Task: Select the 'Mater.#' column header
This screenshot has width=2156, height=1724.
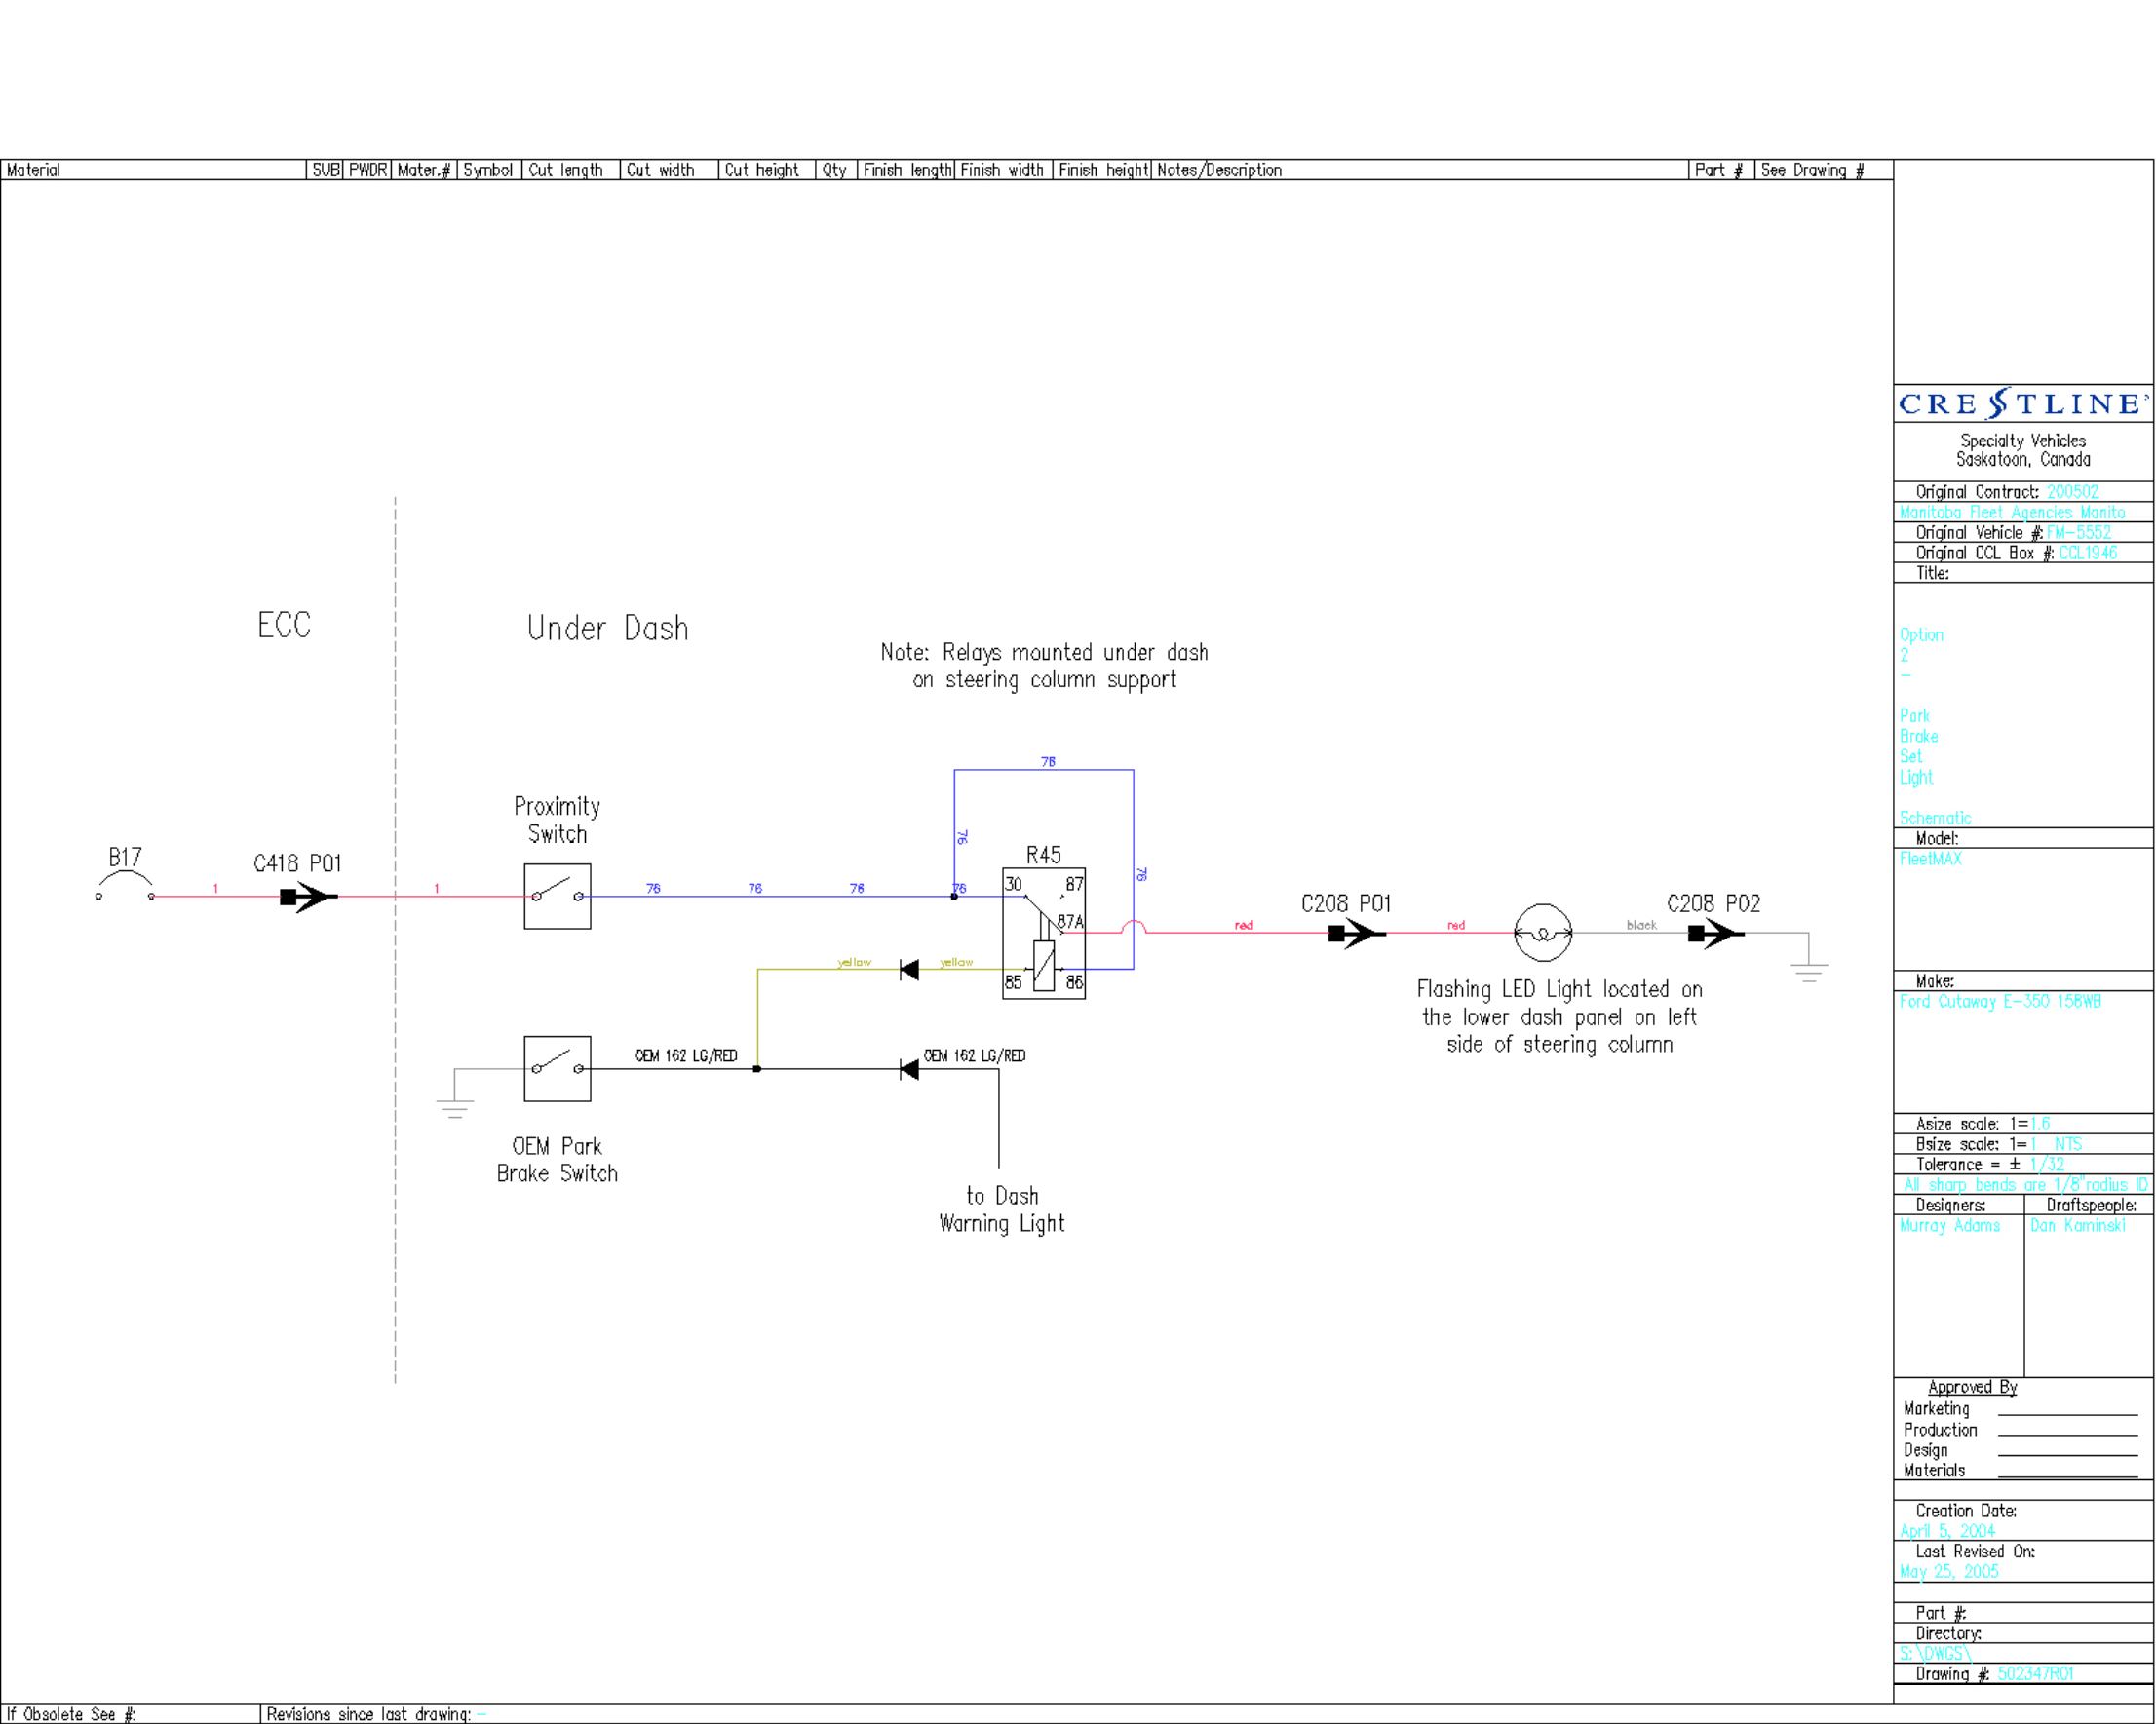Action: point(424,170)
